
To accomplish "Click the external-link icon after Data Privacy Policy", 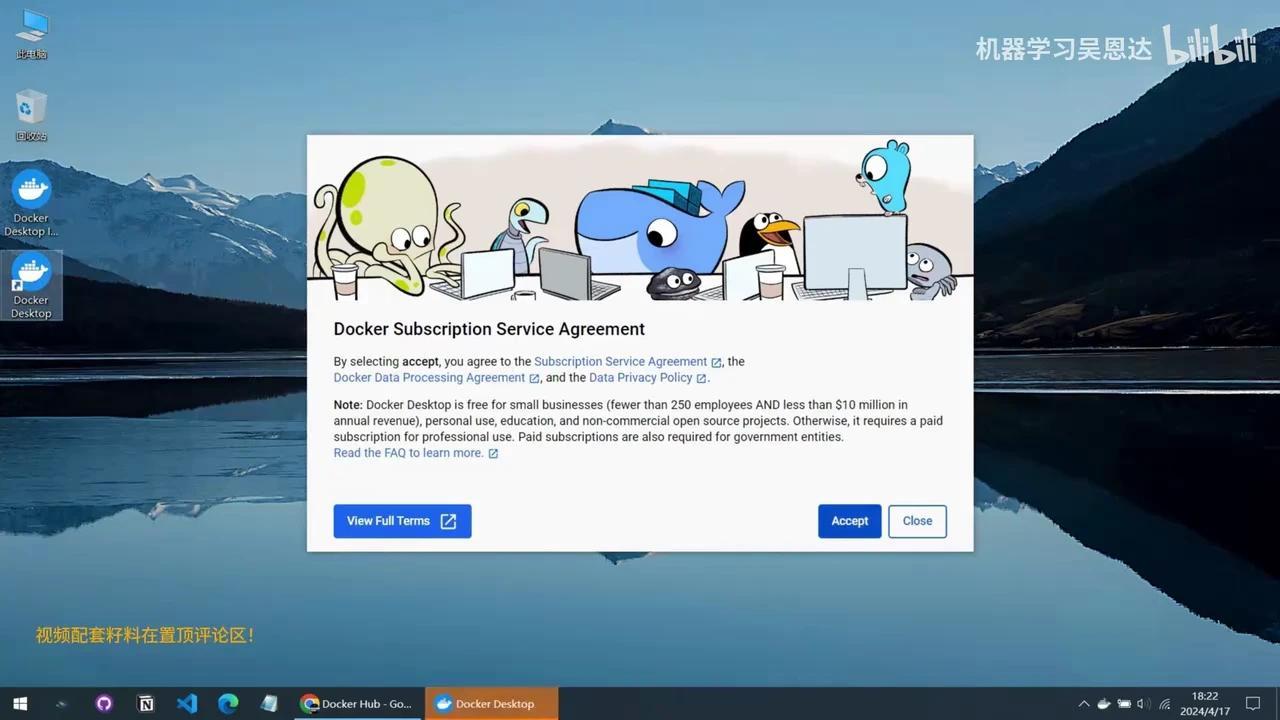I will point(701,378).
